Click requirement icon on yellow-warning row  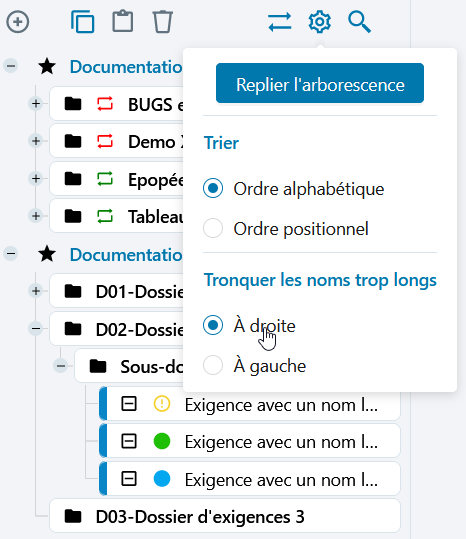click(129, 404)
